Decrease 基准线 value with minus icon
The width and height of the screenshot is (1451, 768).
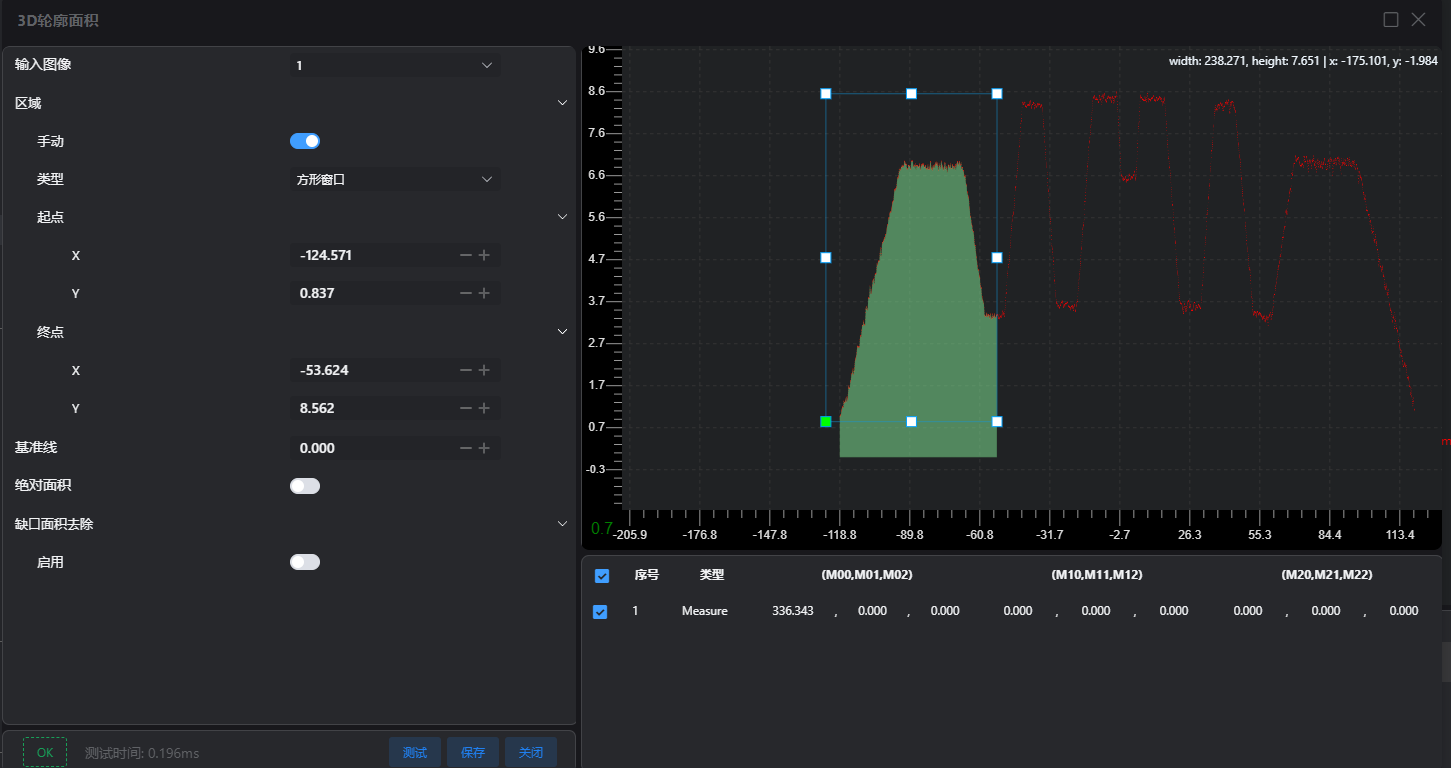pos(466,448)
